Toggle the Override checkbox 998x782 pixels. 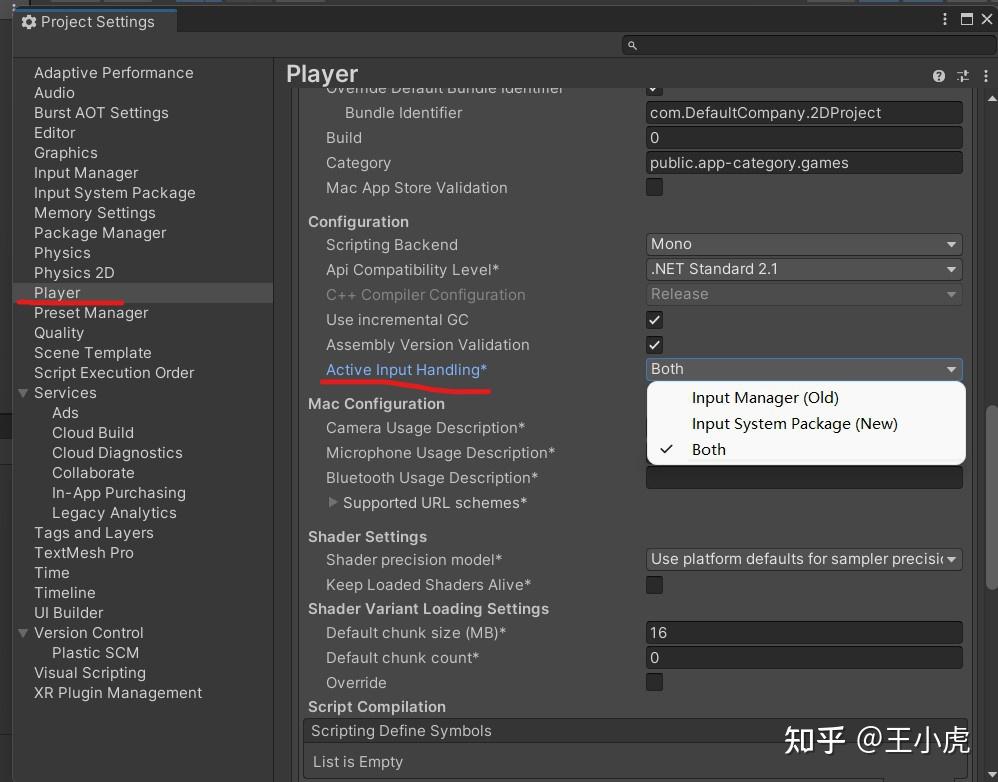[654, 681]
